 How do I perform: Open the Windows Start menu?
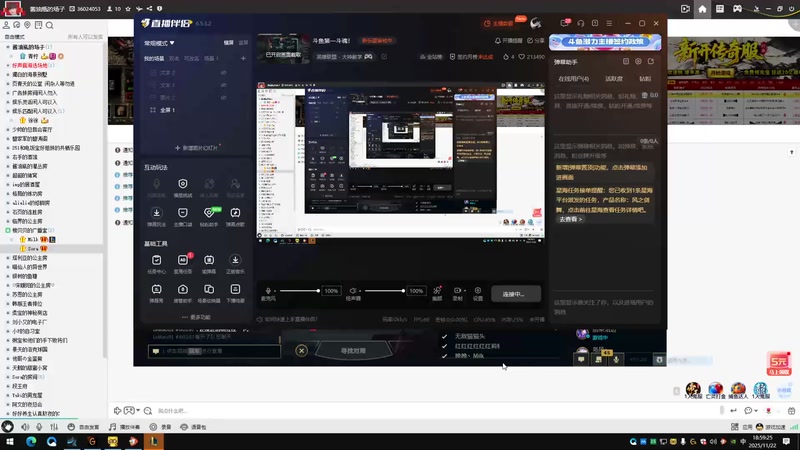9,441
